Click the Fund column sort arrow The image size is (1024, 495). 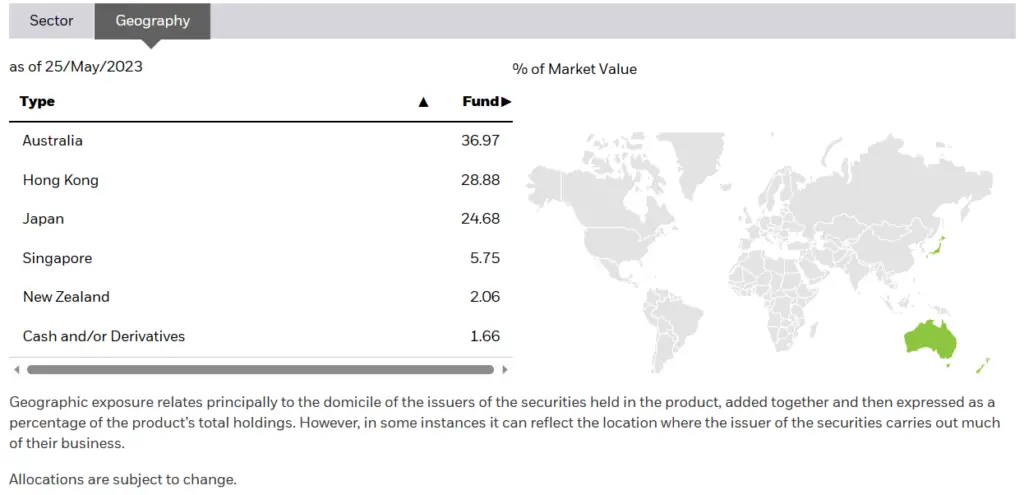click(x=506, y=102)
